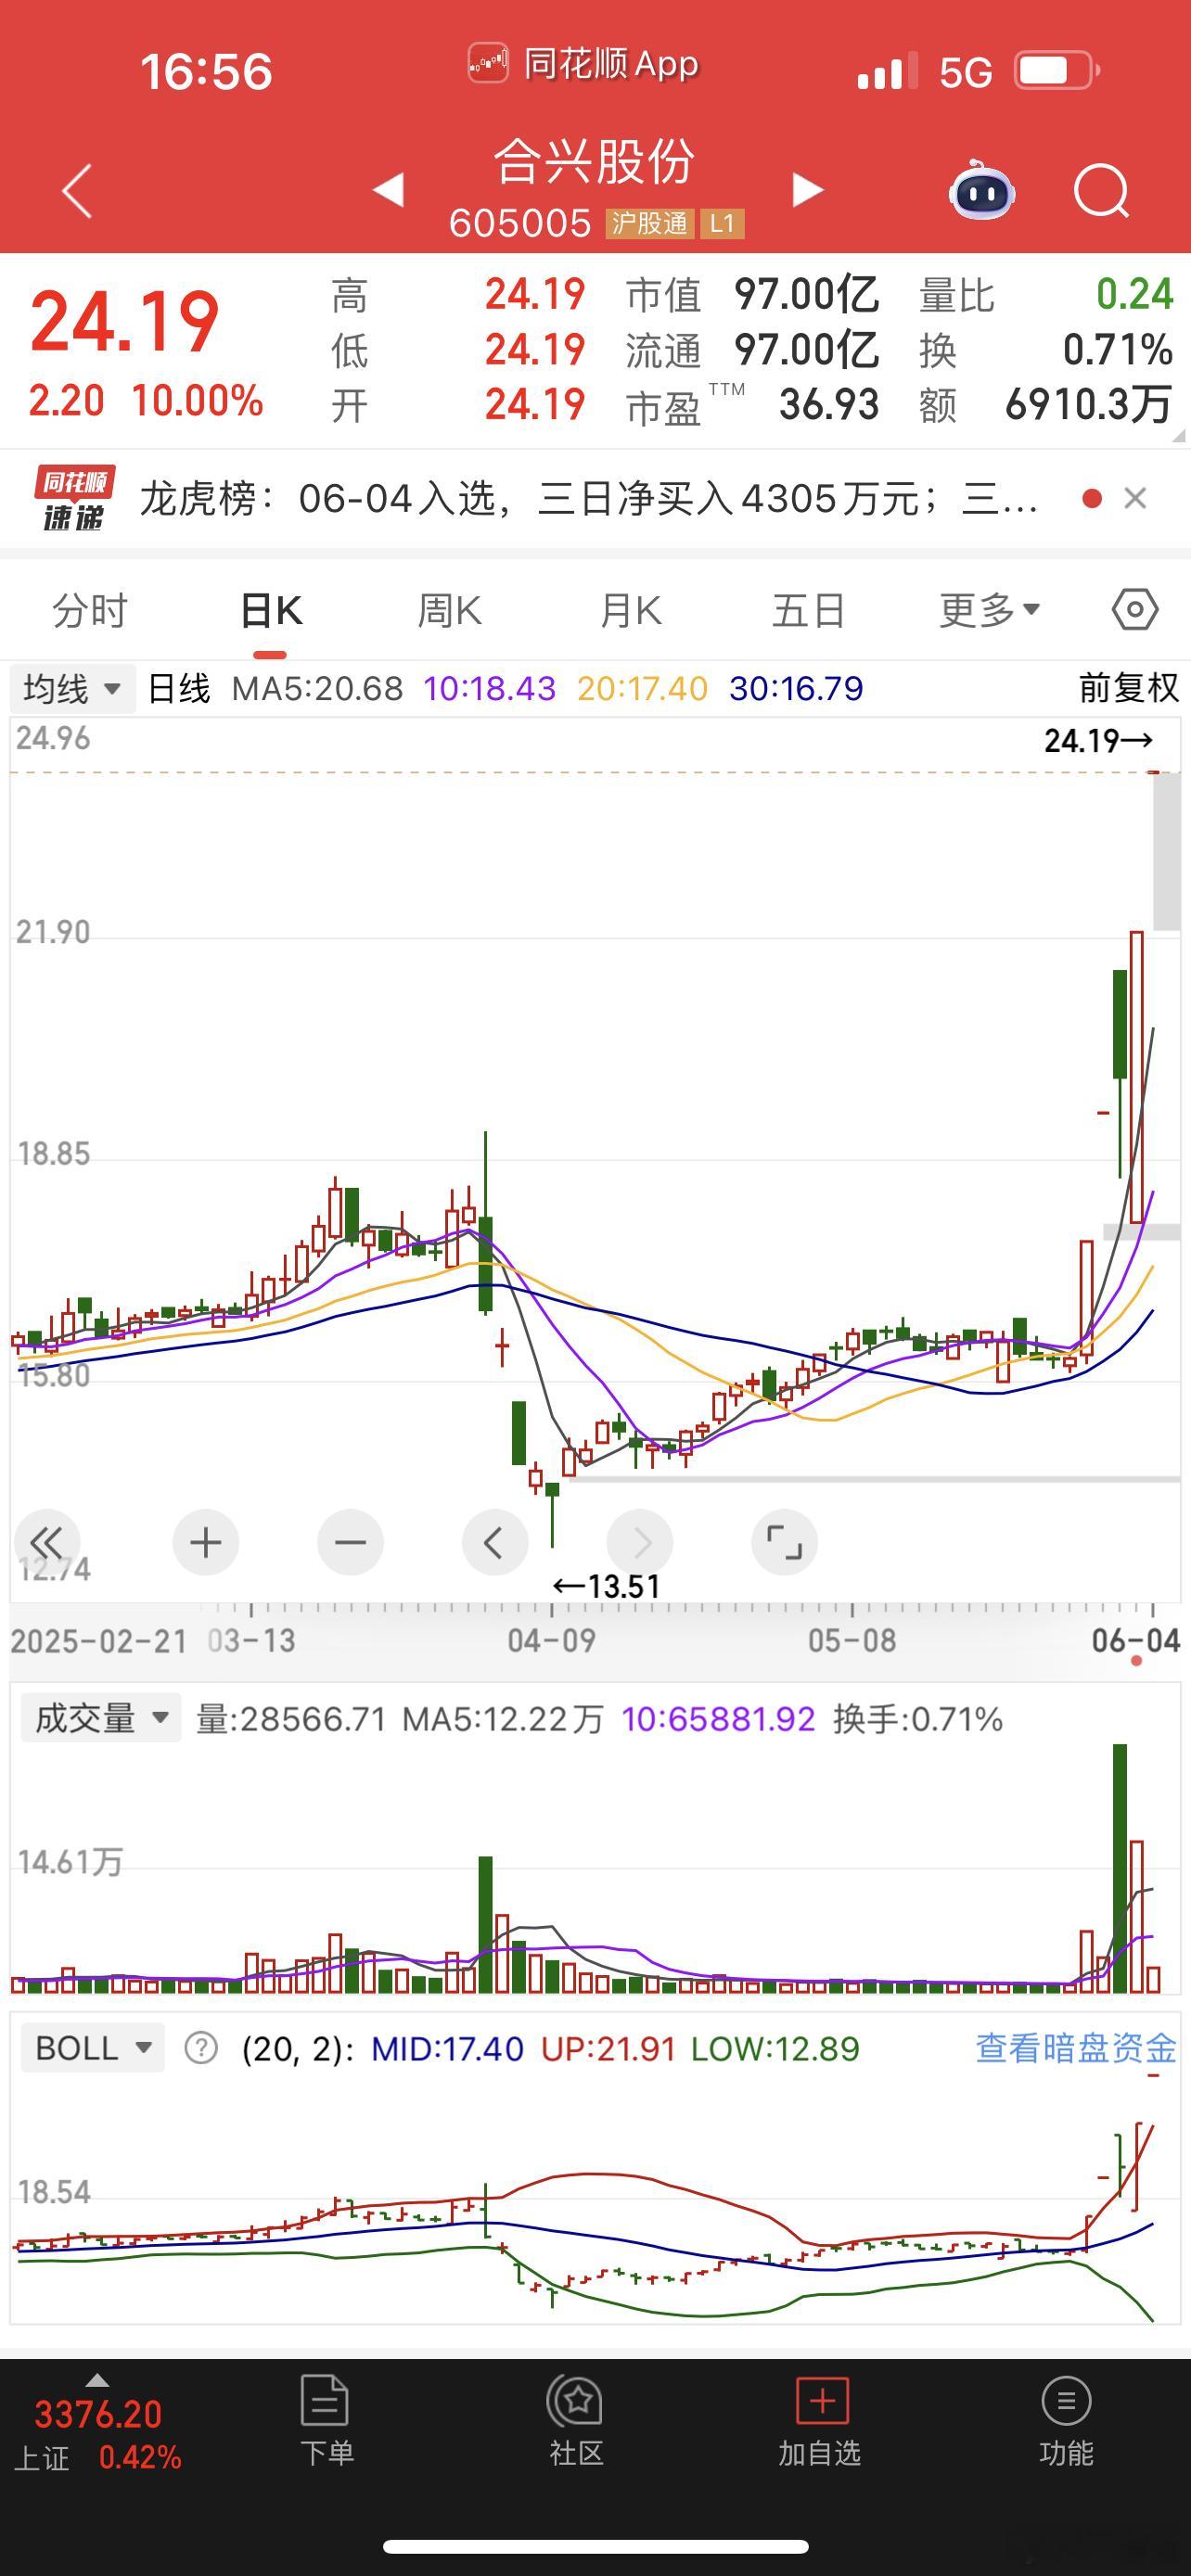Select 月K tab

(630, 610)
